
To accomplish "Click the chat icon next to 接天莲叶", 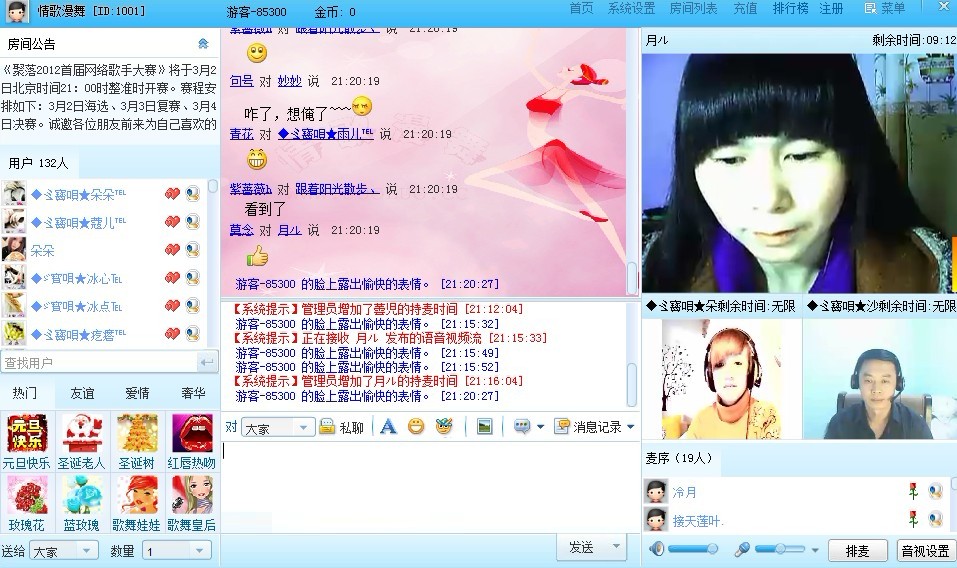I will 935,520.
